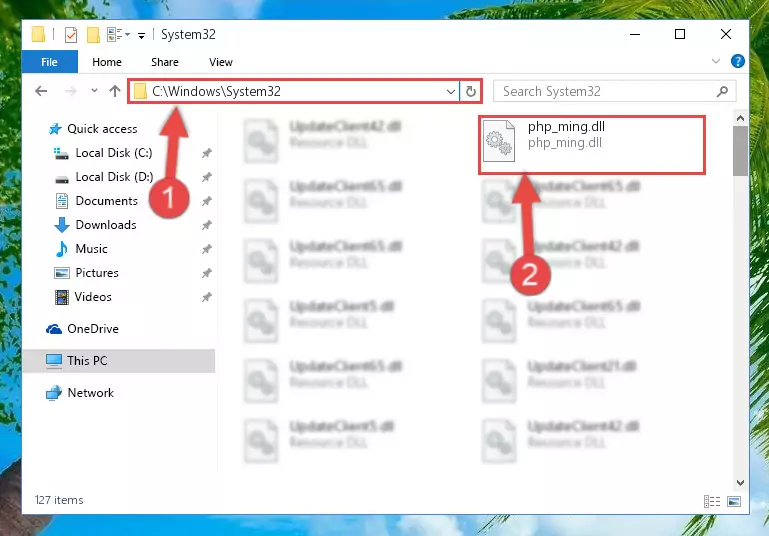Click the pin icon next to Local Disk (D:)
The width and height of the screenshot is (769, 536).
(x=206, y=177)
